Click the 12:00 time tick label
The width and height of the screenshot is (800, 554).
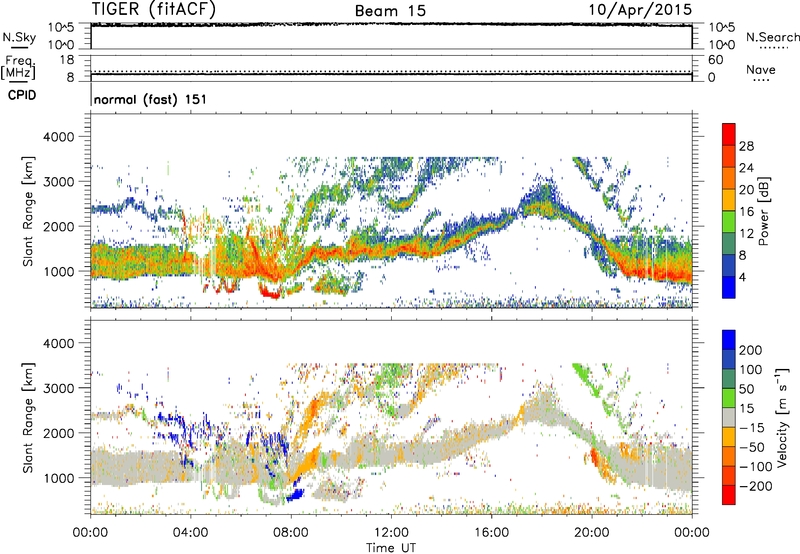coord(391,533)
